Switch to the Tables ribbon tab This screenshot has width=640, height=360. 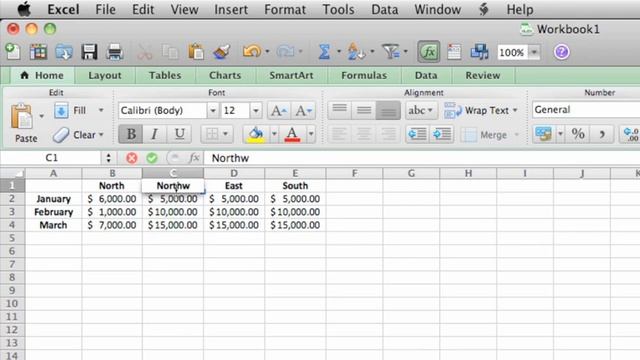(x=165, y=76)
